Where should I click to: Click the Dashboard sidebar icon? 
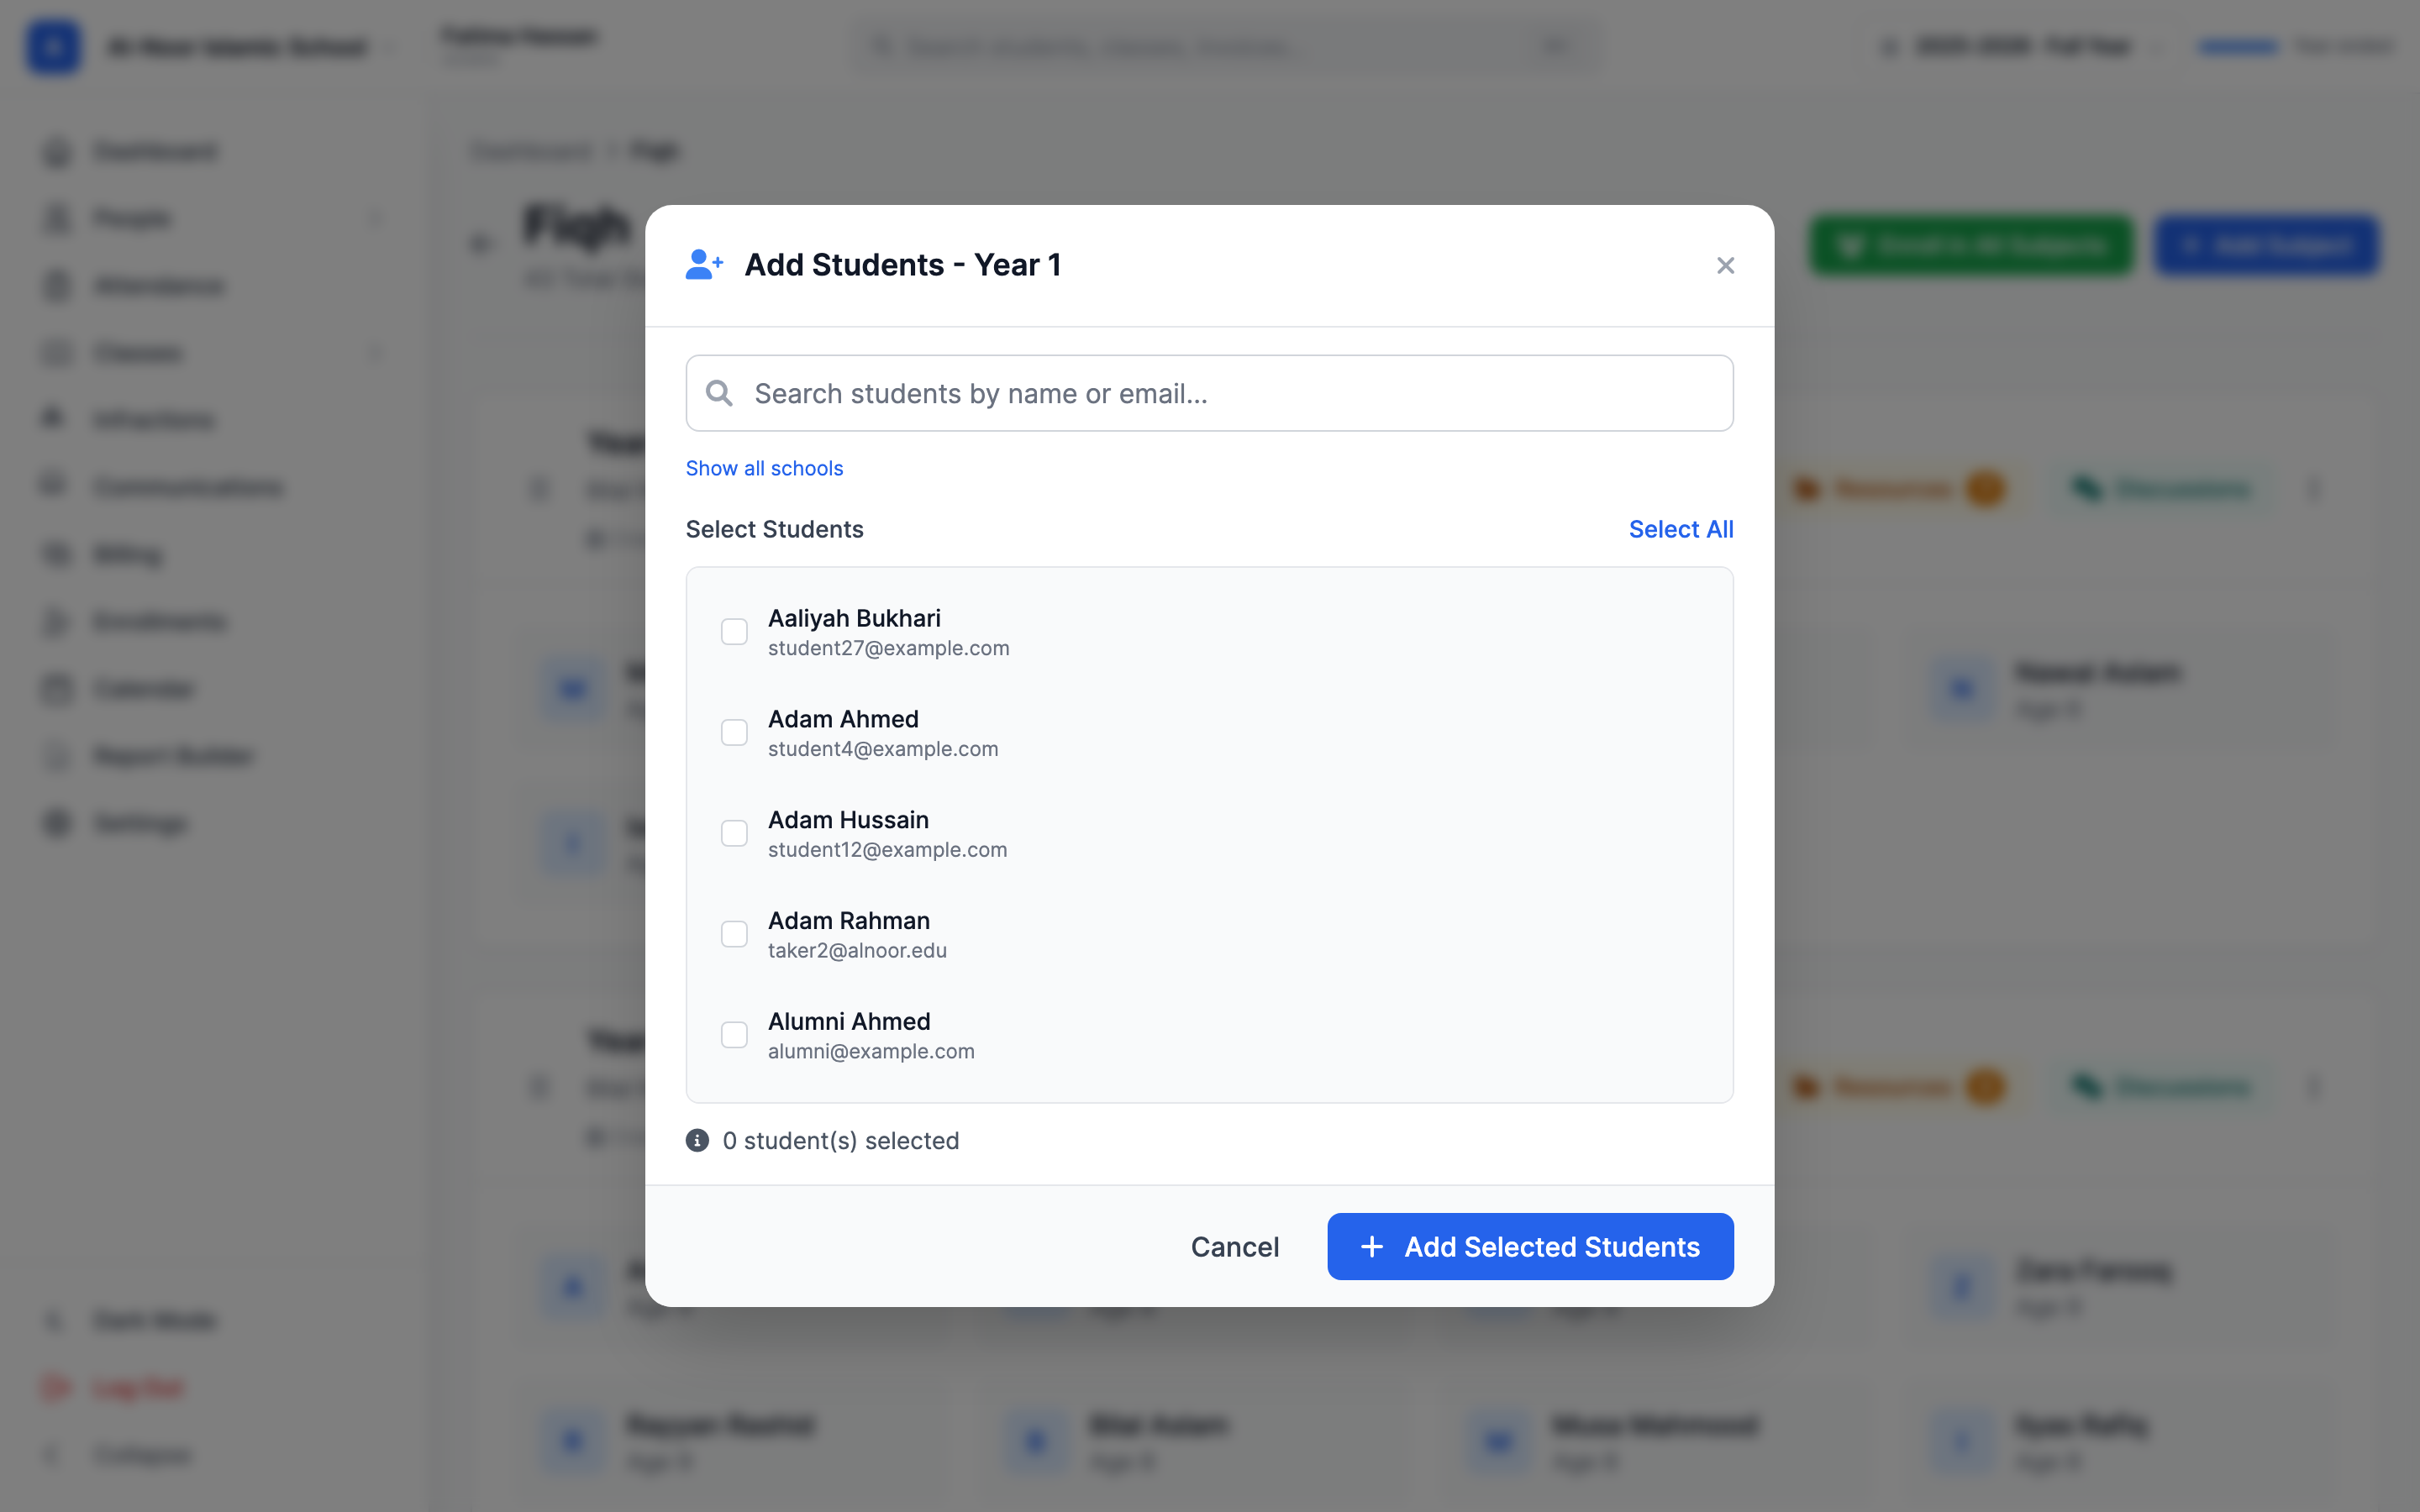coord(58,152)
